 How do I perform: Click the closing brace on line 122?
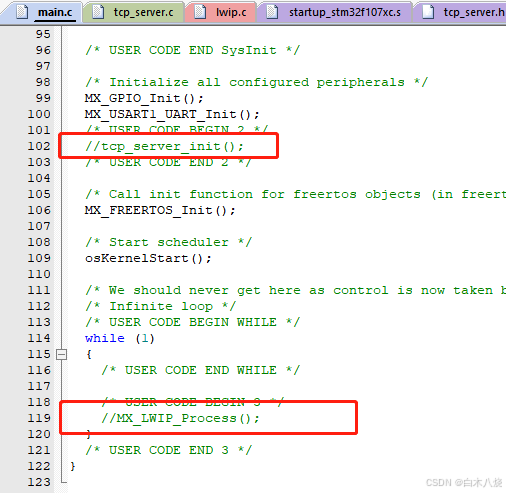(73, 466)
